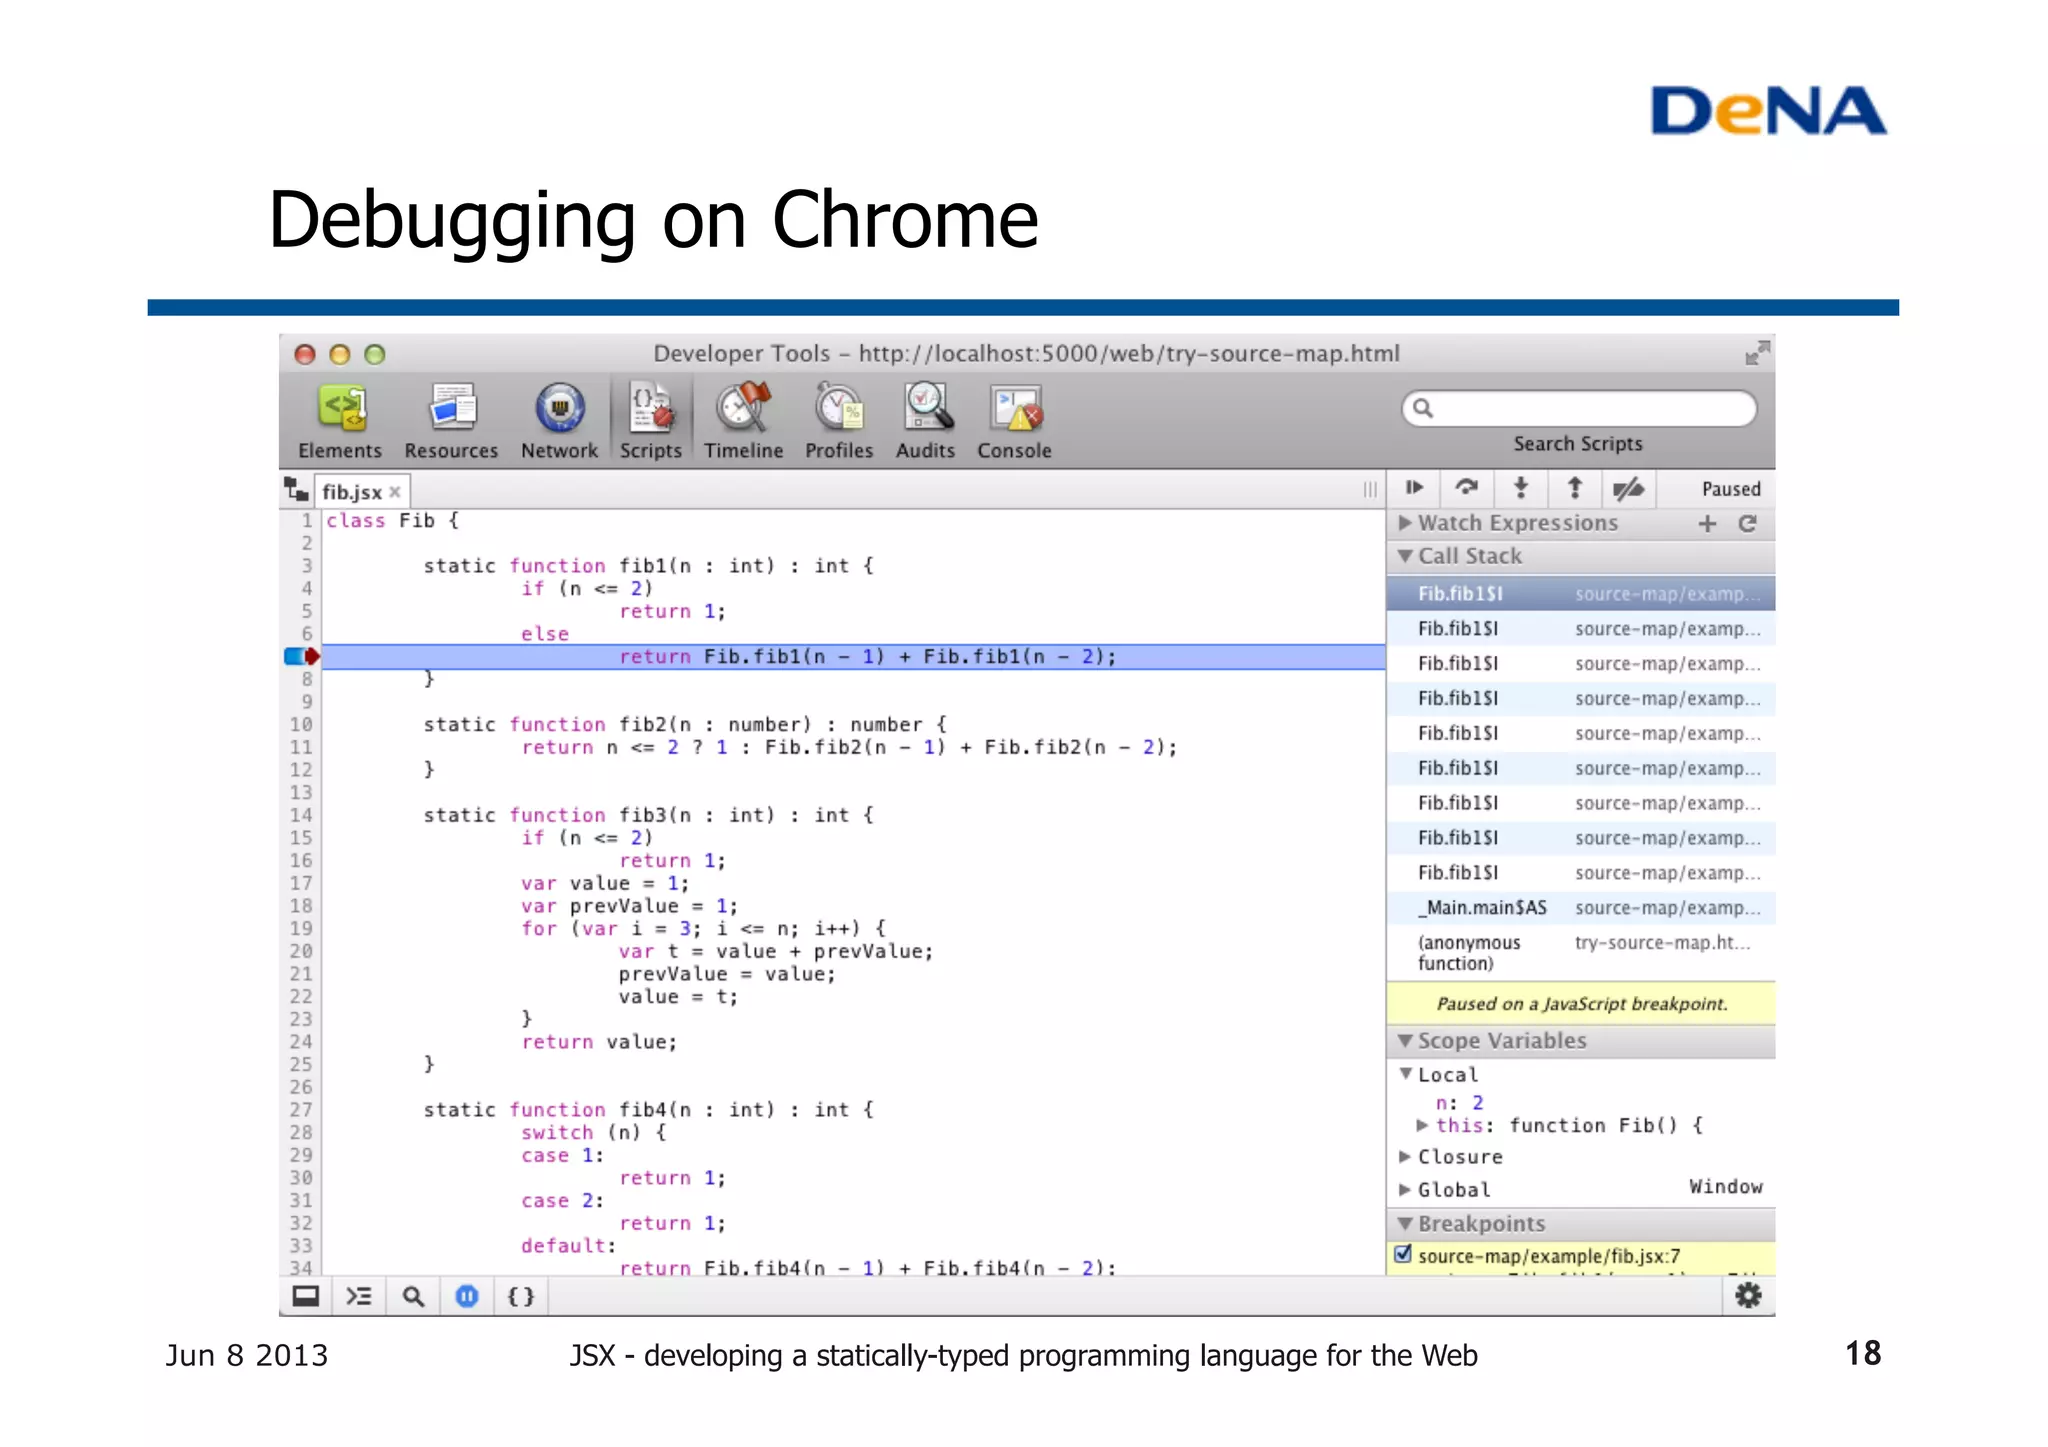Click the Step out icon

click(1575, 488)
